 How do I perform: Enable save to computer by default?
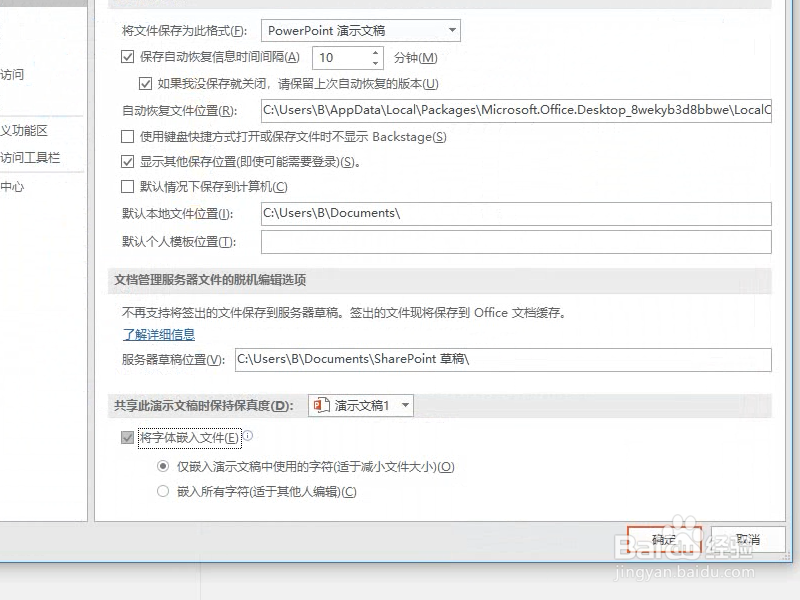pyautogui.click(x=128, y=186)
